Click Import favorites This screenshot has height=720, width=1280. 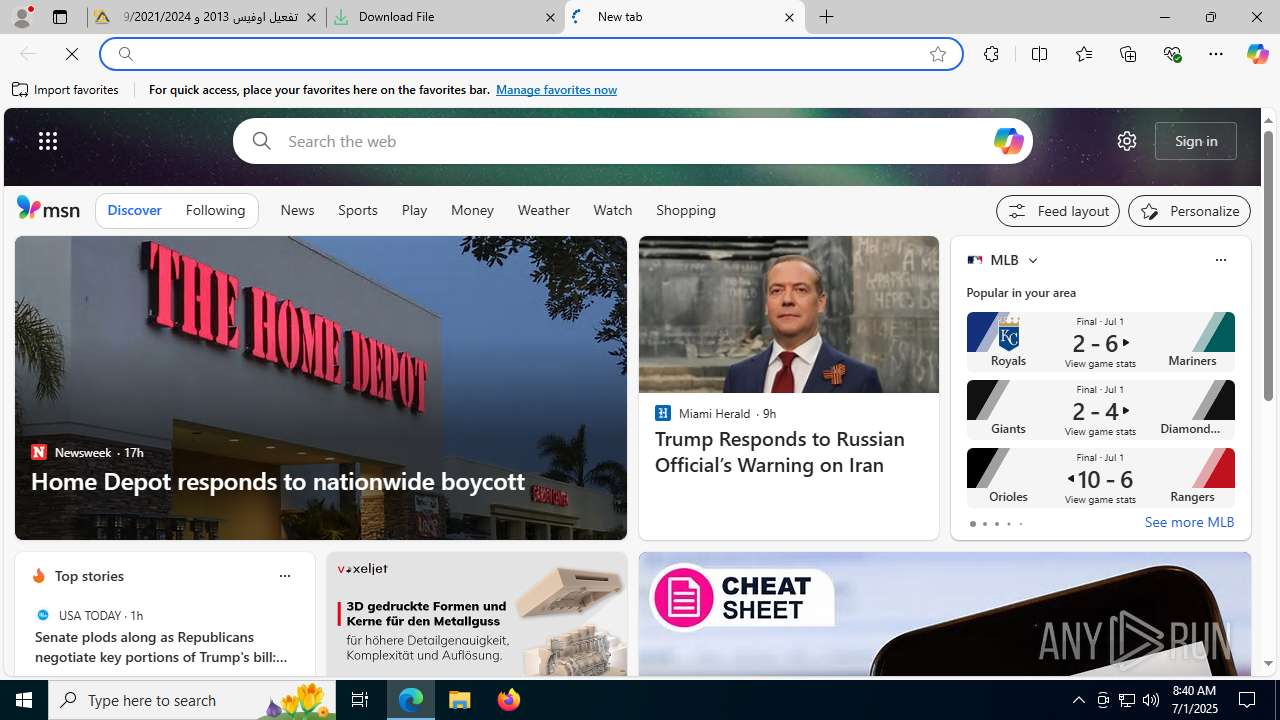(x=66, y=90)
